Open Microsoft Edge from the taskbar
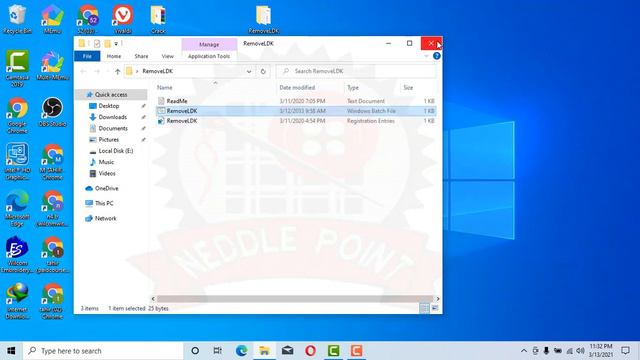640x360 pixels. pos(241,351)
